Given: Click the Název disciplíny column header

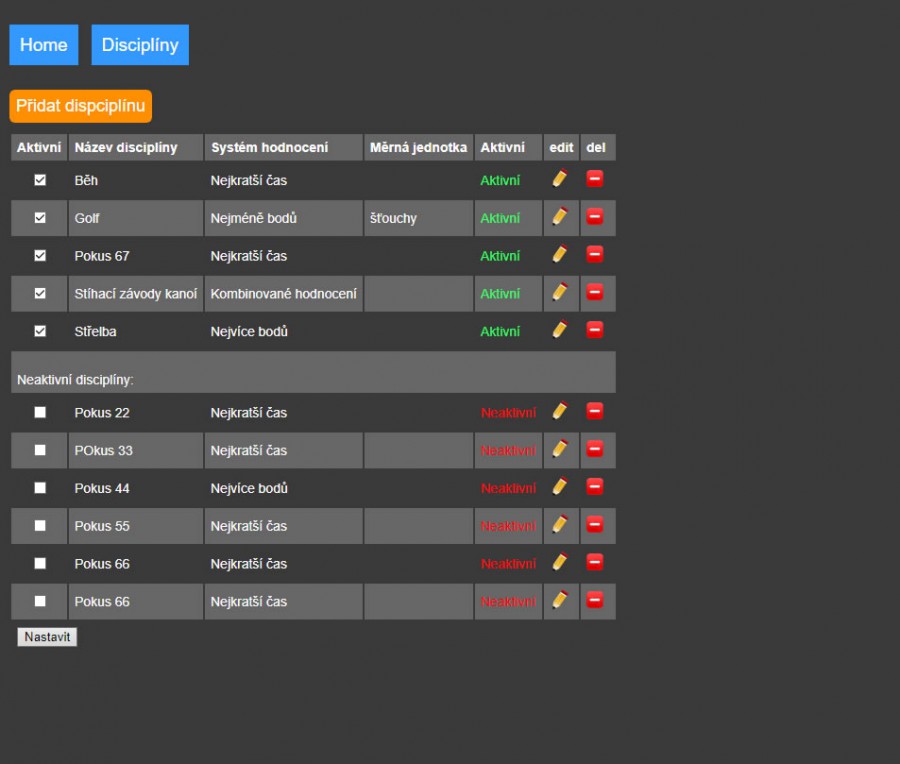Looking at the screenshot, I should click(126, 147).
